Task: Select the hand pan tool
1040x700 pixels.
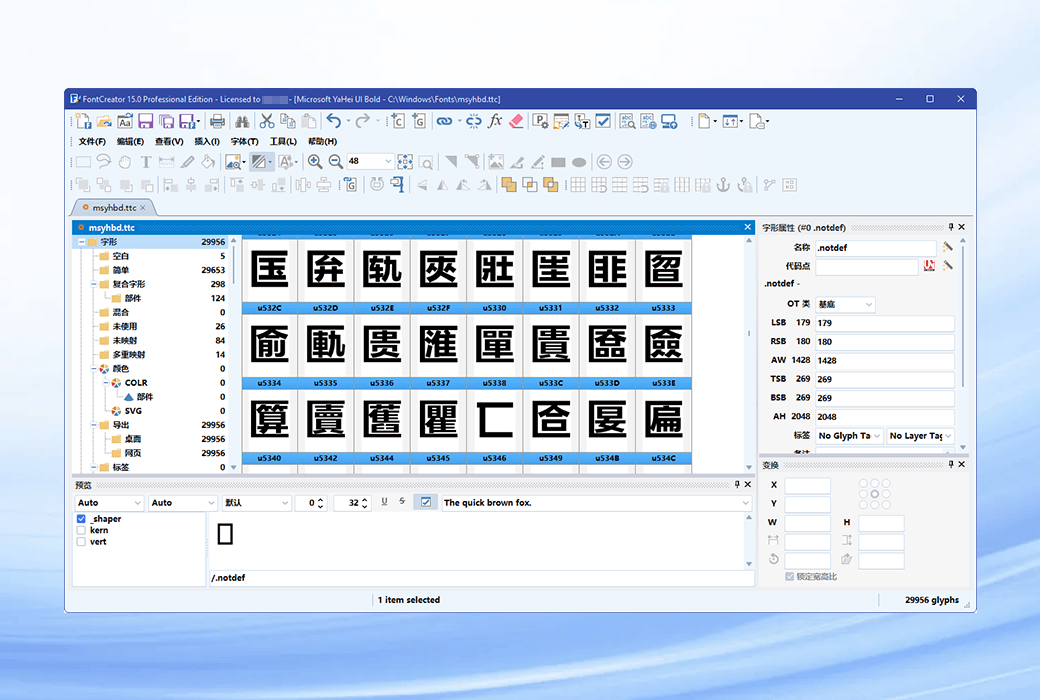Action: tap(125, 161)
